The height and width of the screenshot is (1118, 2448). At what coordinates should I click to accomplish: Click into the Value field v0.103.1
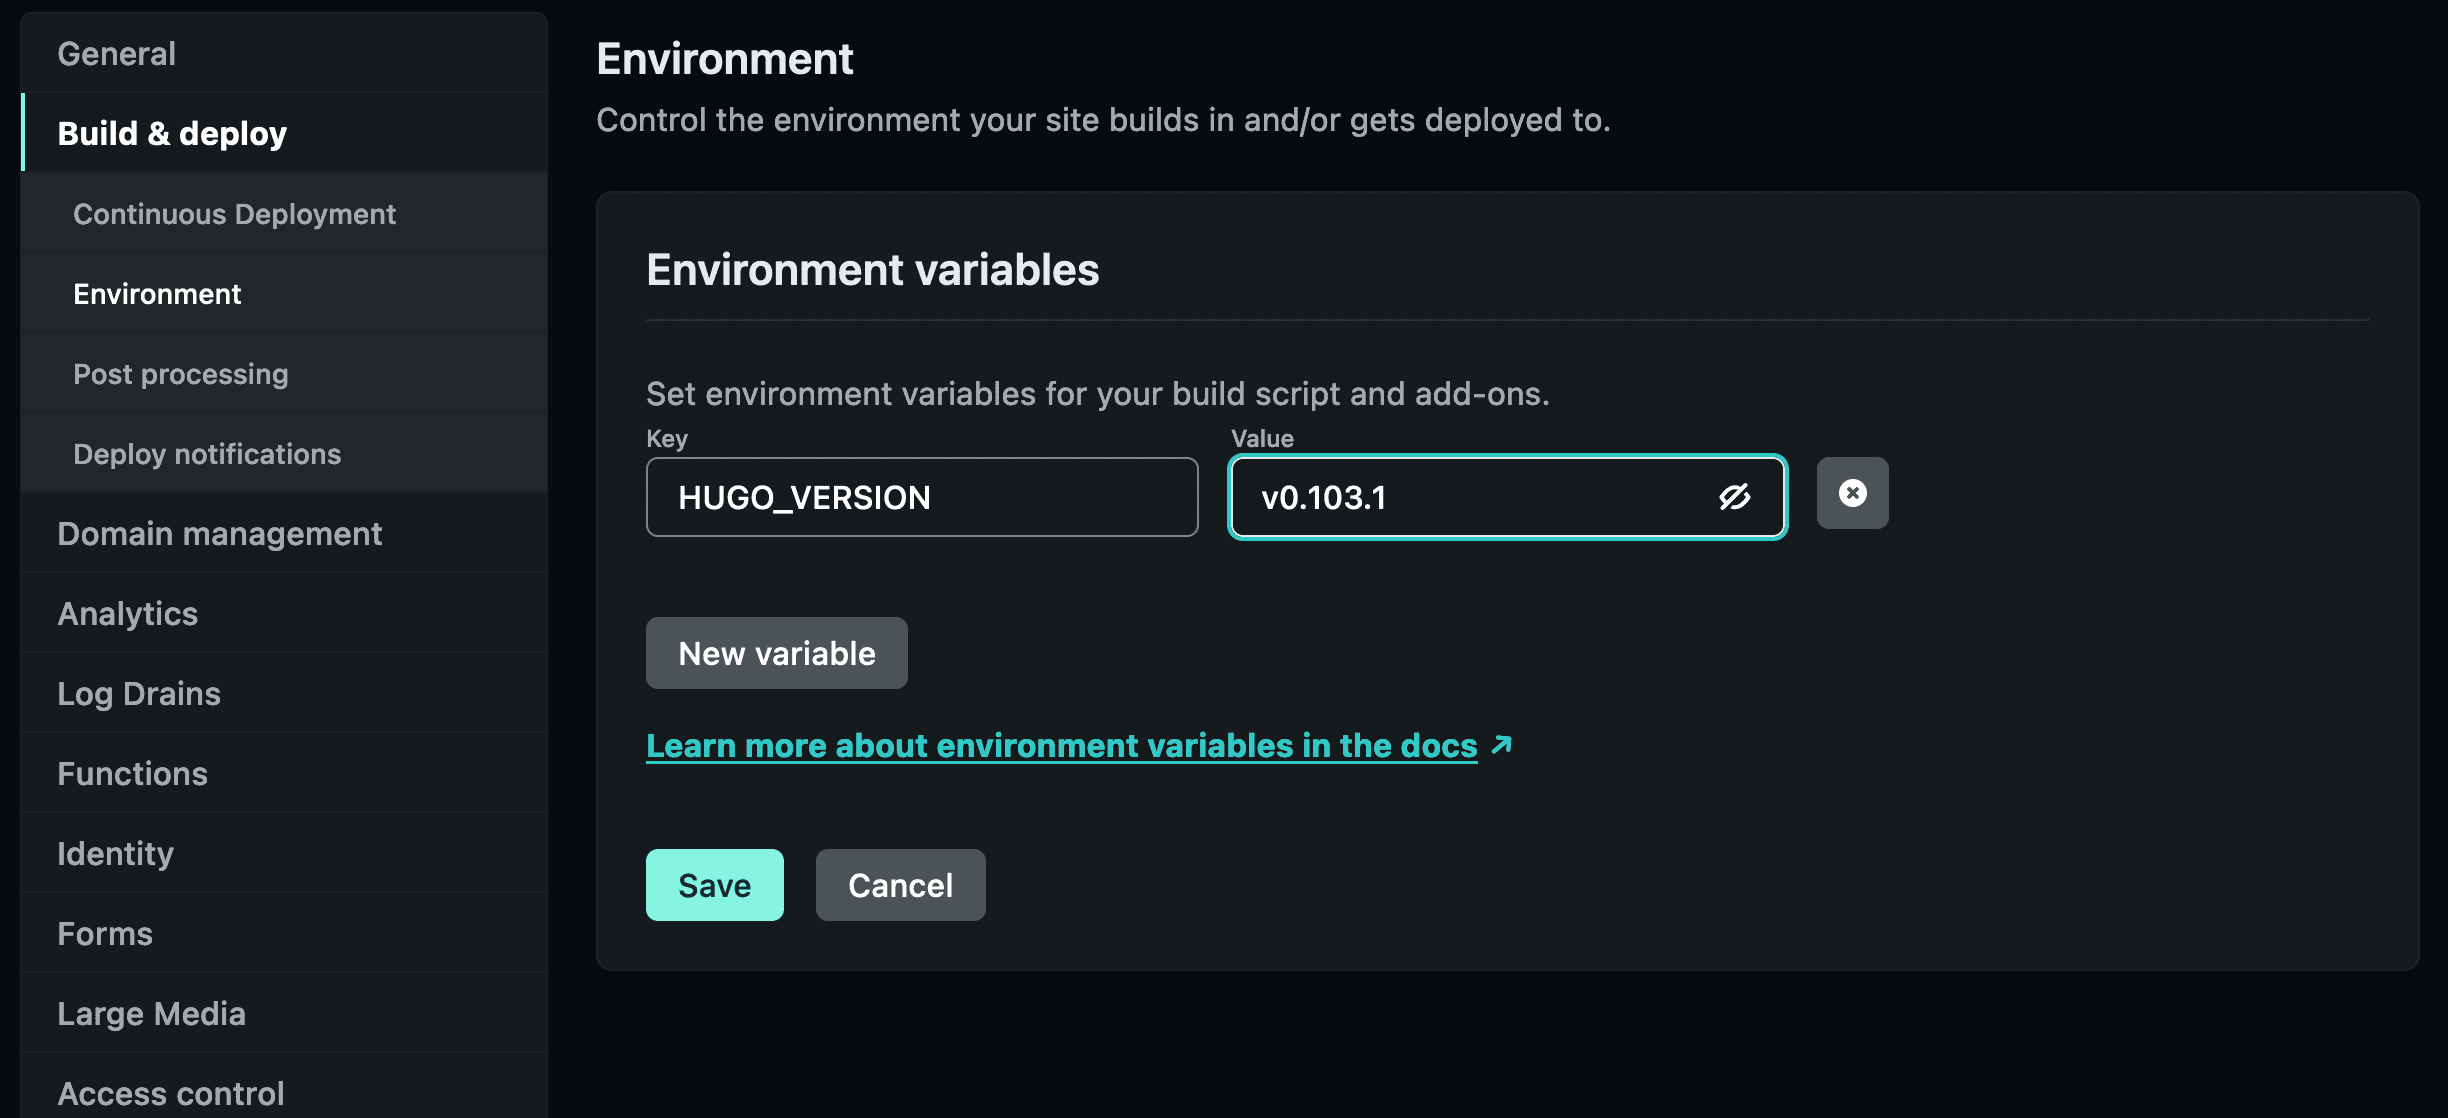tap(1470, 497)
